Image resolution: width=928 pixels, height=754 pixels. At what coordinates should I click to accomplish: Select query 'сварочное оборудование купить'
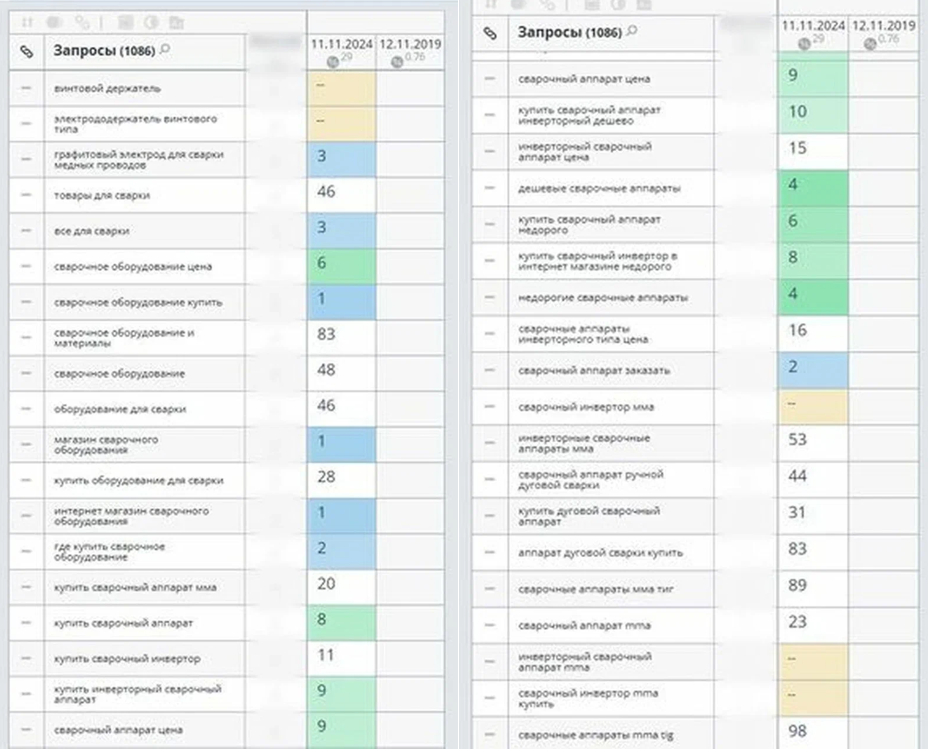139,302
